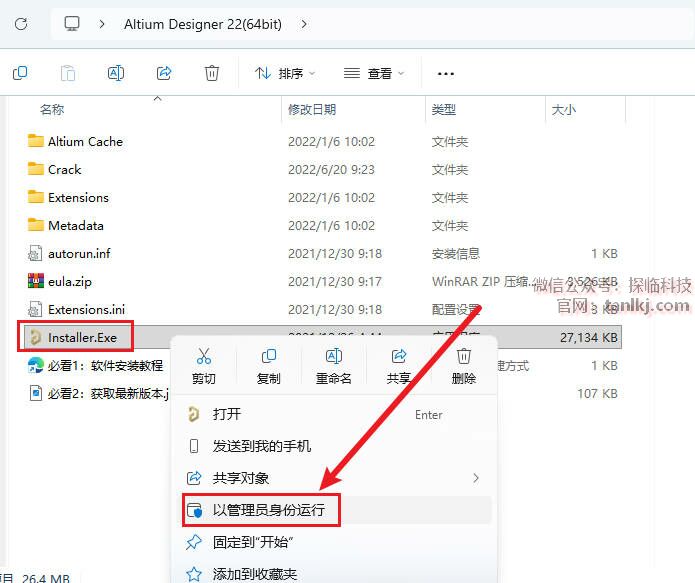
Task: Click 复制 copy in context menu
Action: tap(268, 366)
